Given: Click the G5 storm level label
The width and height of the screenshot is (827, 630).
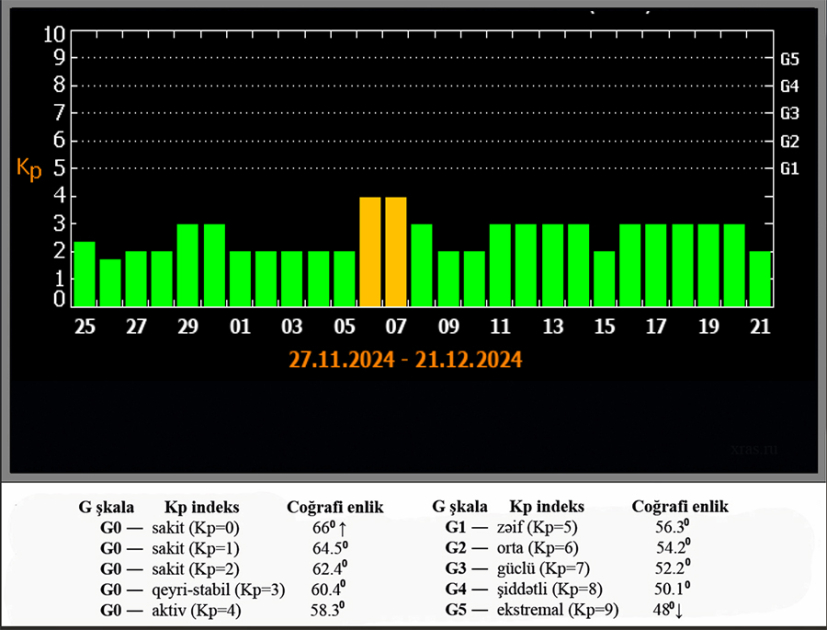Looking at the screenshot, I should (789, 59).
